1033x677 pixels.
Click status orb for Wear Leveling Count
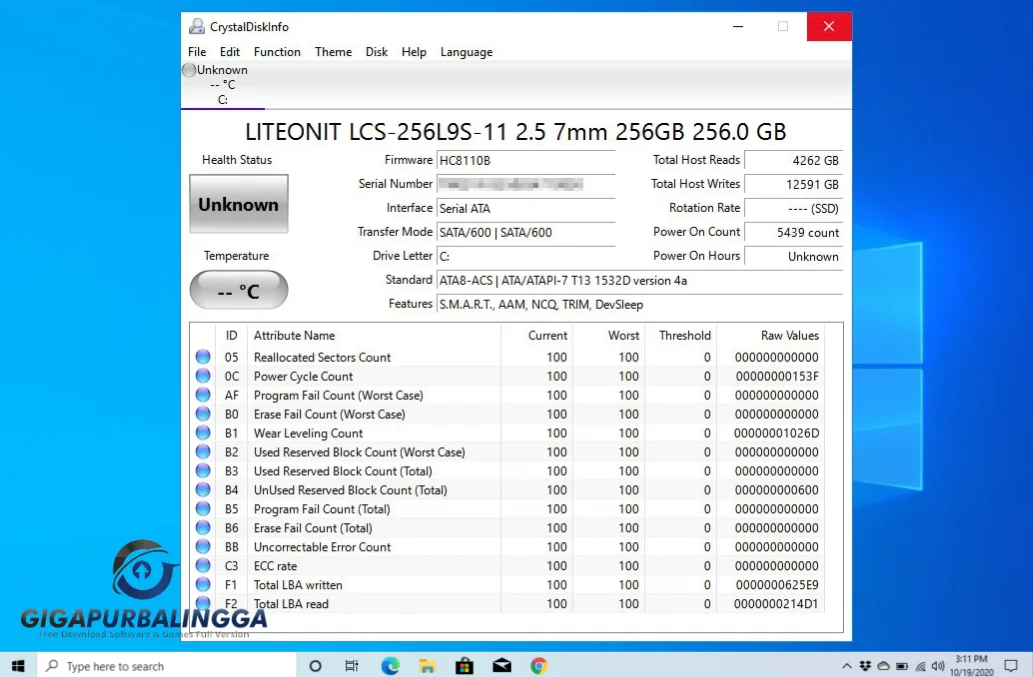(203, 433)
